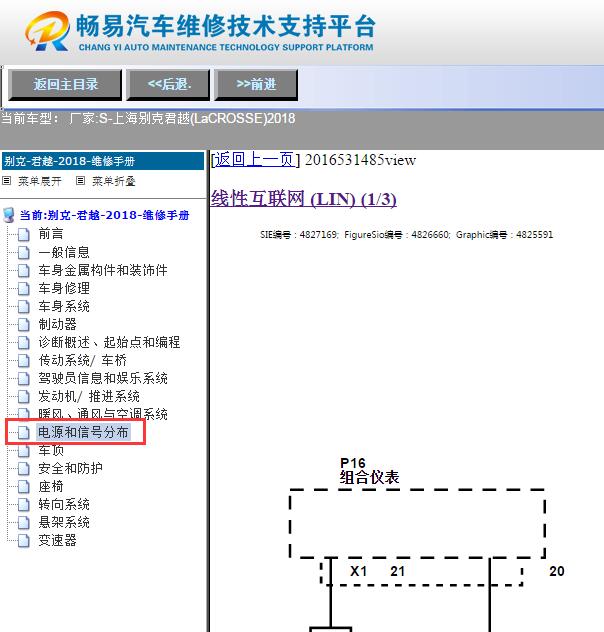Open the 座椅 section
This screenshot has height=632, width=604.
click(51, 486)
